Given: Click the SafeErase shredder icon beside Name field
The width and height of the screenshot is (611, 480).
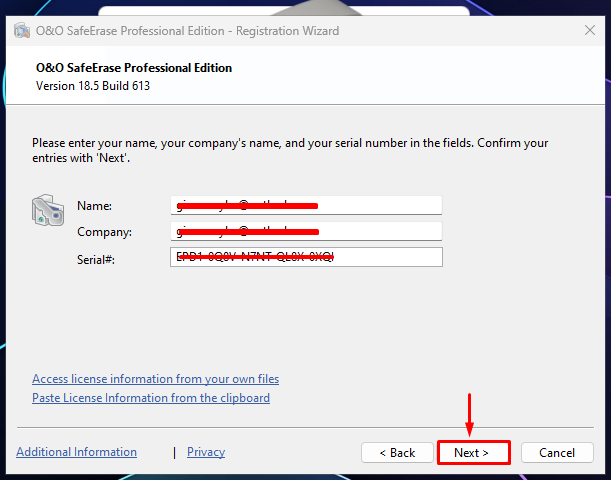Looking at the screenshot, I should 48,210.
